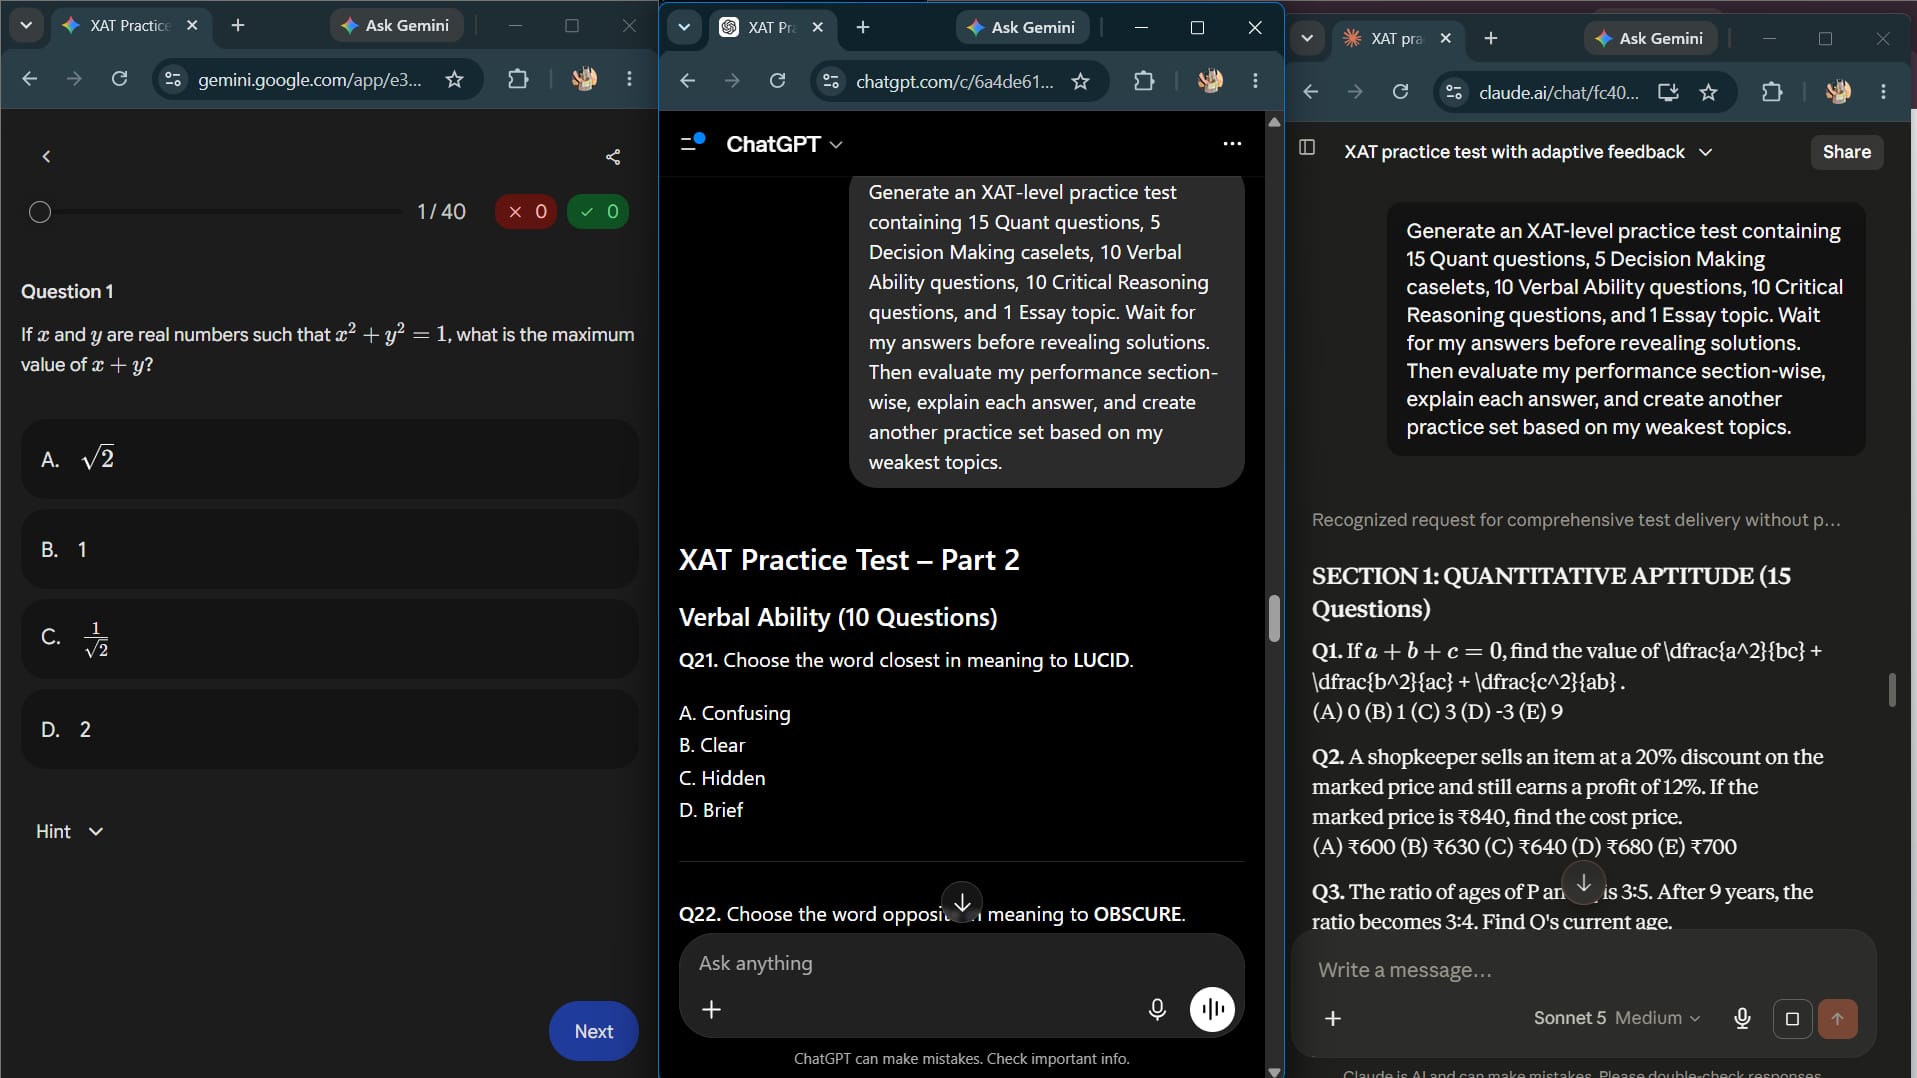Select answer option D with value 2
1917x1078 pixels.
tap(330, 729)
